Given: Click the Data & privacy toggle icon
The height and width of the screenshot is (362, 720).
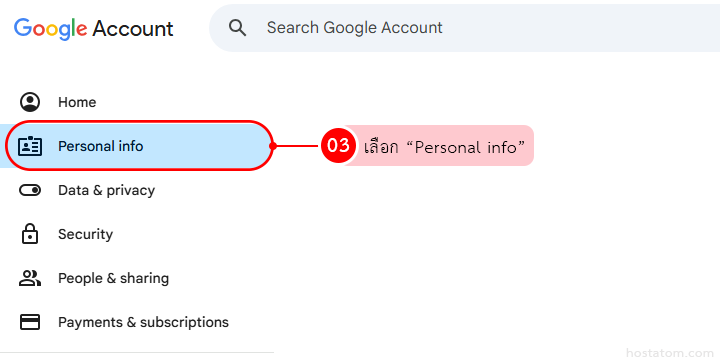Looking at the screenshot, I should pyautogui.click(x=30, y=190).
